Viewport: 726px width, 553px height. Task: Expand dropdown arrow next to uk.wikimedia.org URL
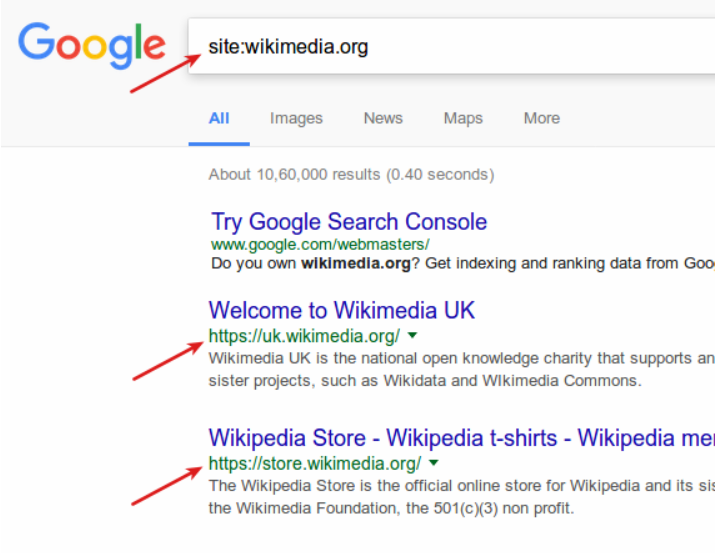(x=413, y=335)
